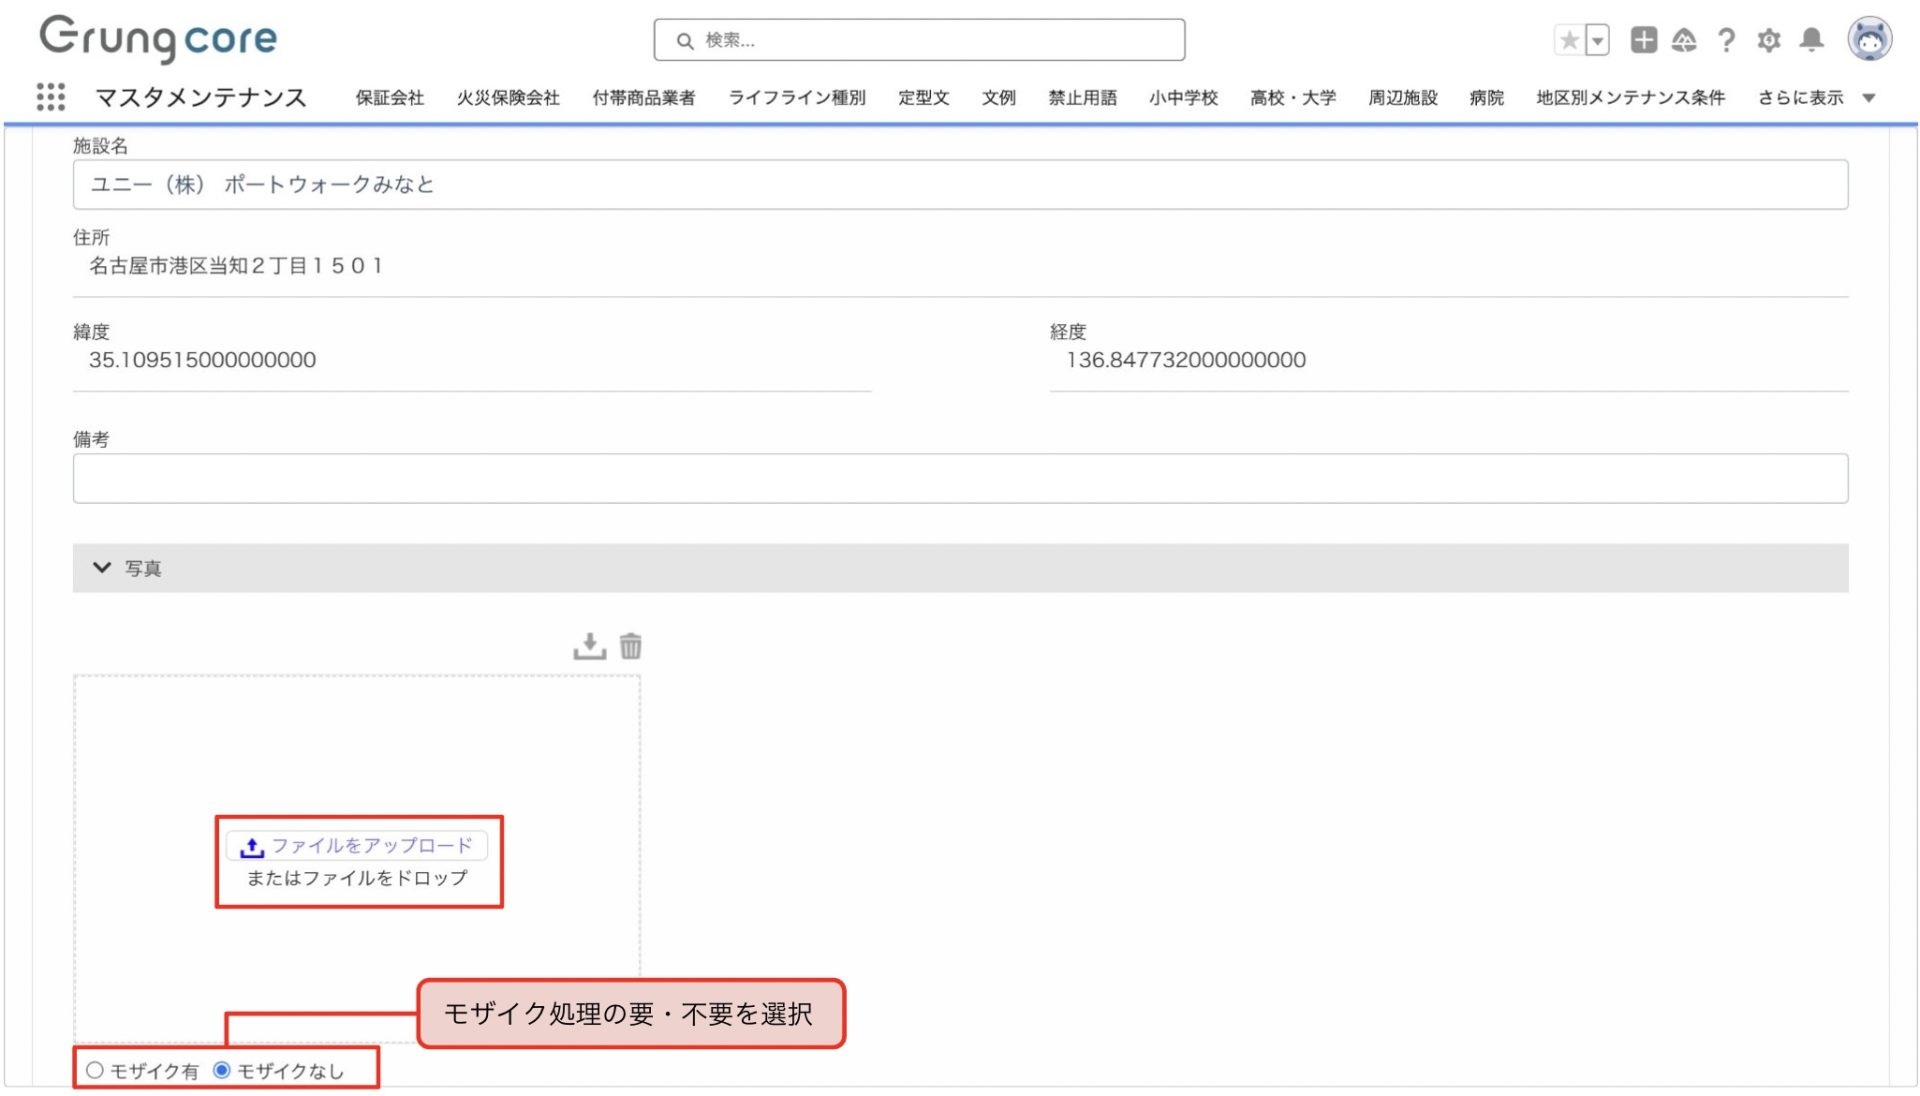Open the global actions plus icon

[x=1643, y=40]
